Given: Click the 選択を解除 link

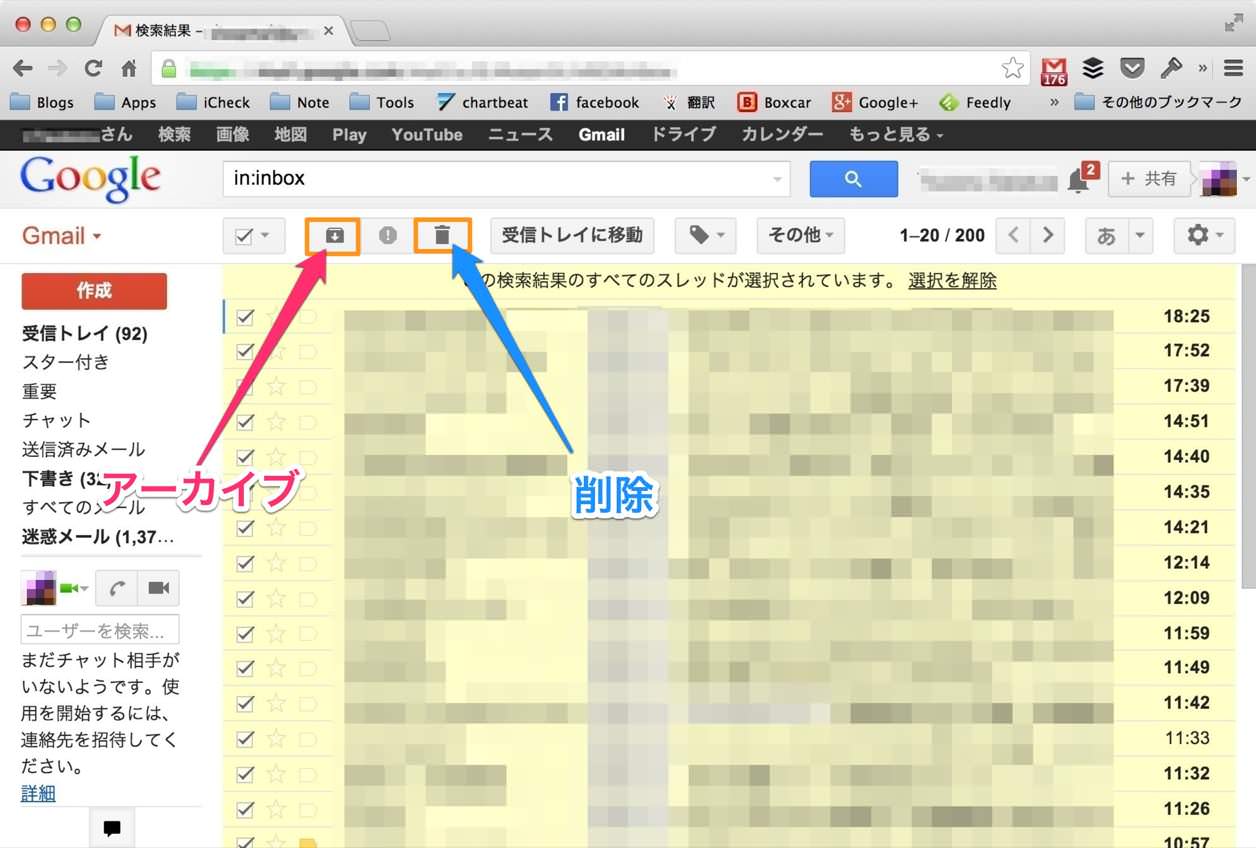Looking at the screenshot, I should (x=952, y=281).
